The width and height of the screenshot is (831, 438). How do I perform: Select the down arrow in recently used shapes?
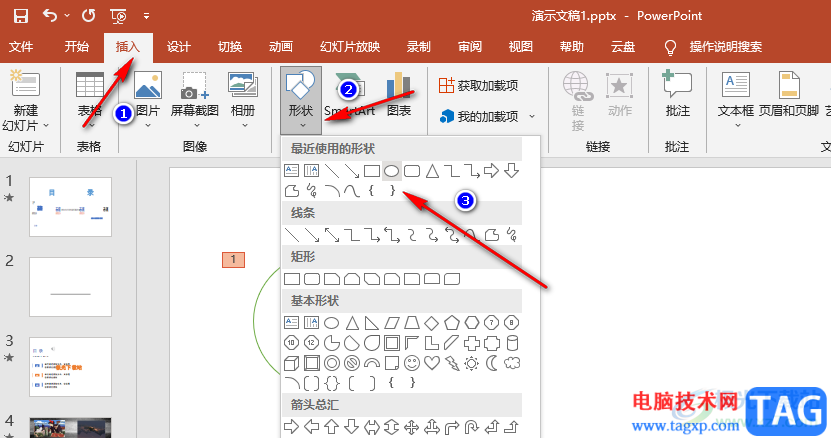click(x=511, y=171)
